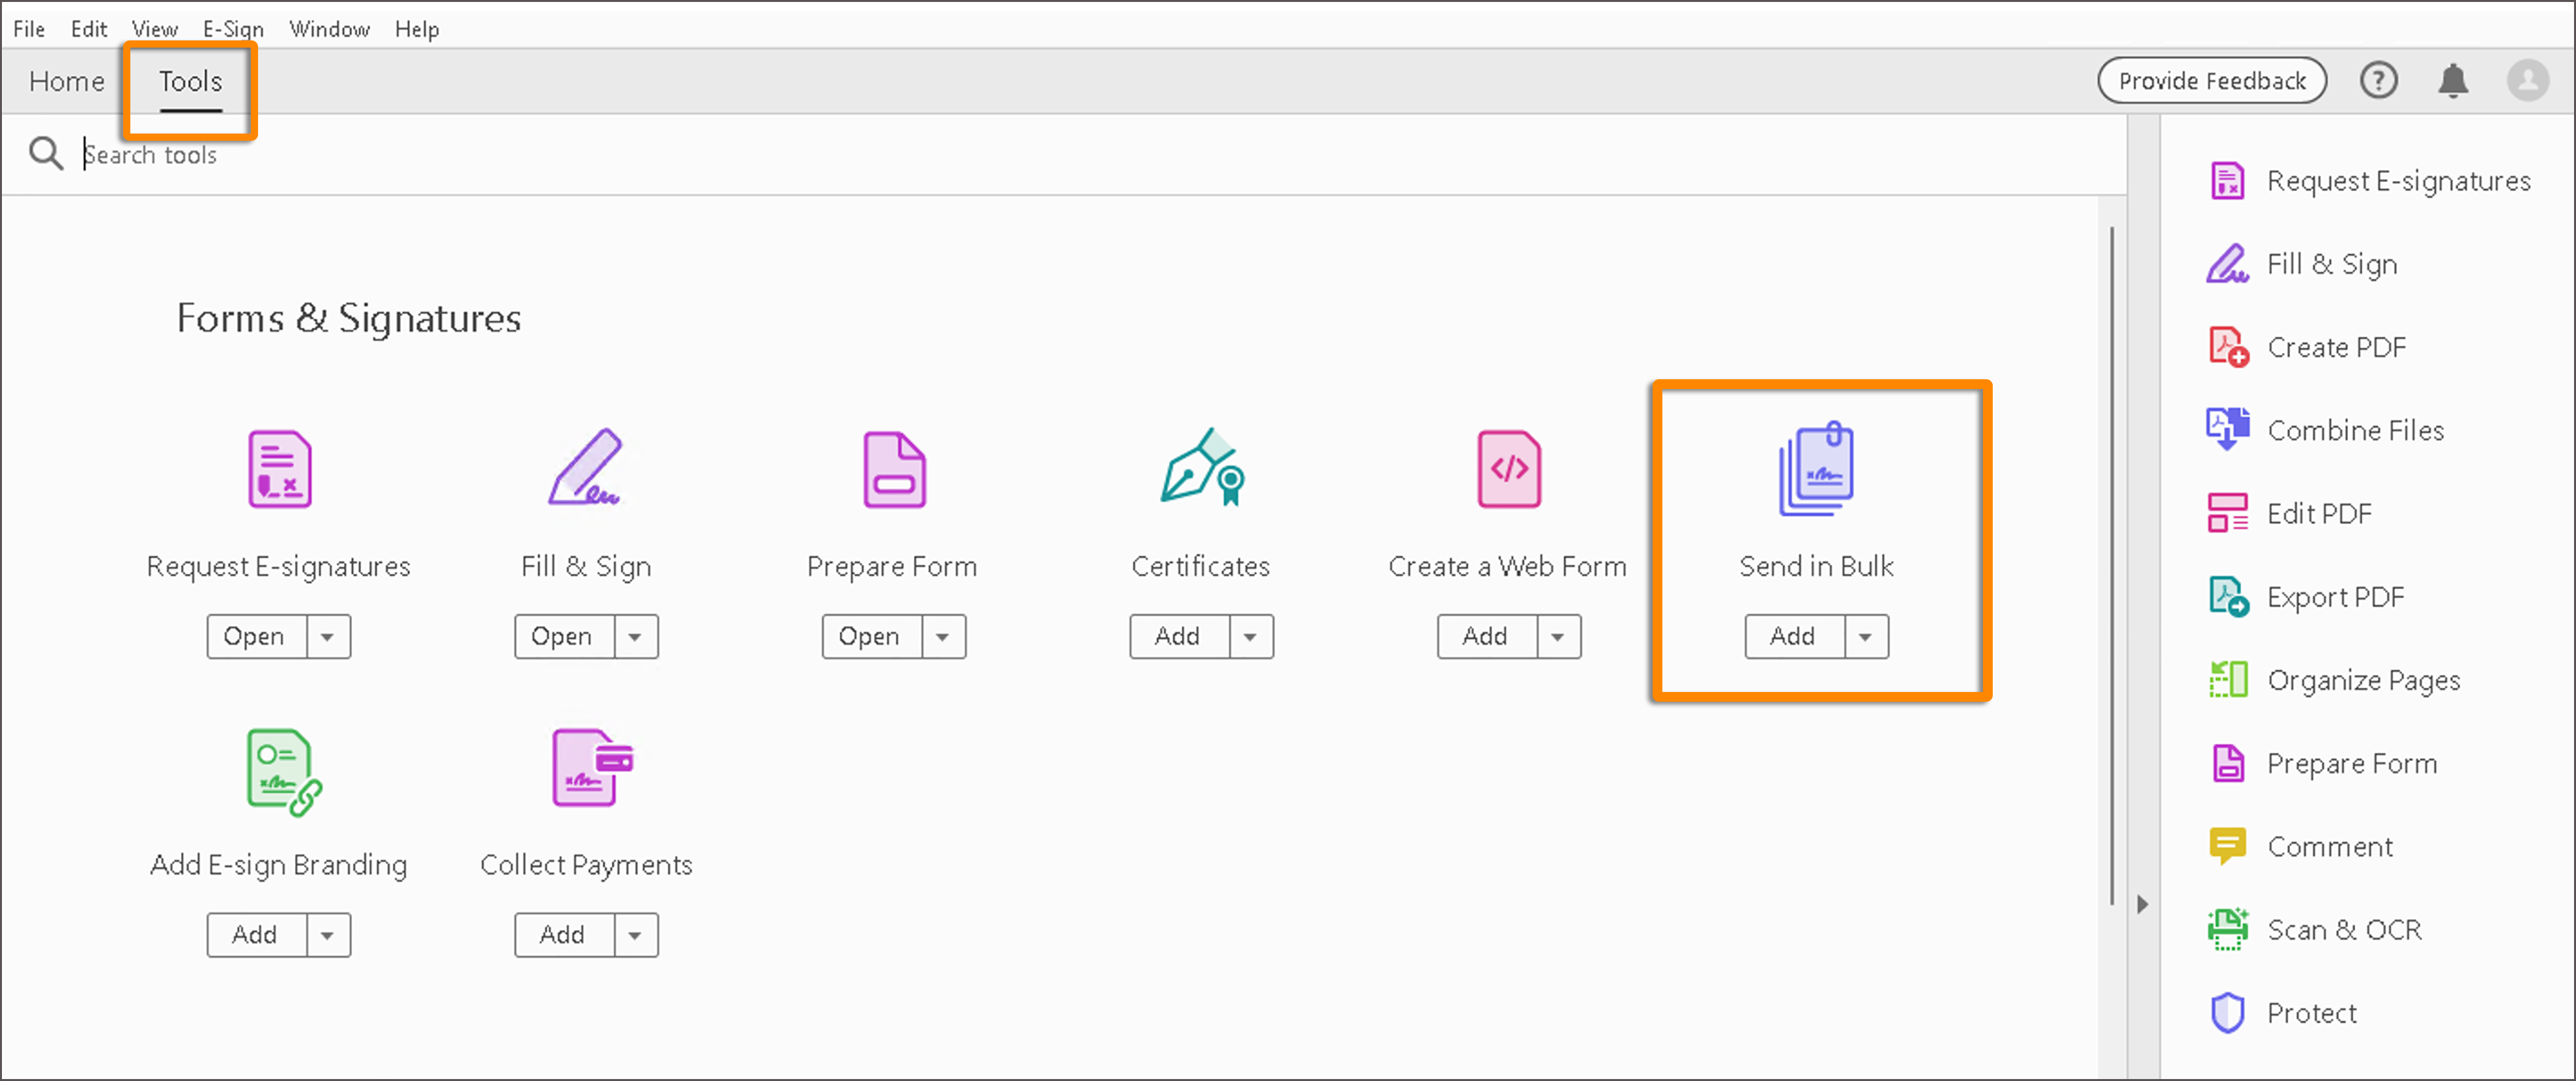
Task: Click the Organize Pages icon
Action: pos(2228,679)
